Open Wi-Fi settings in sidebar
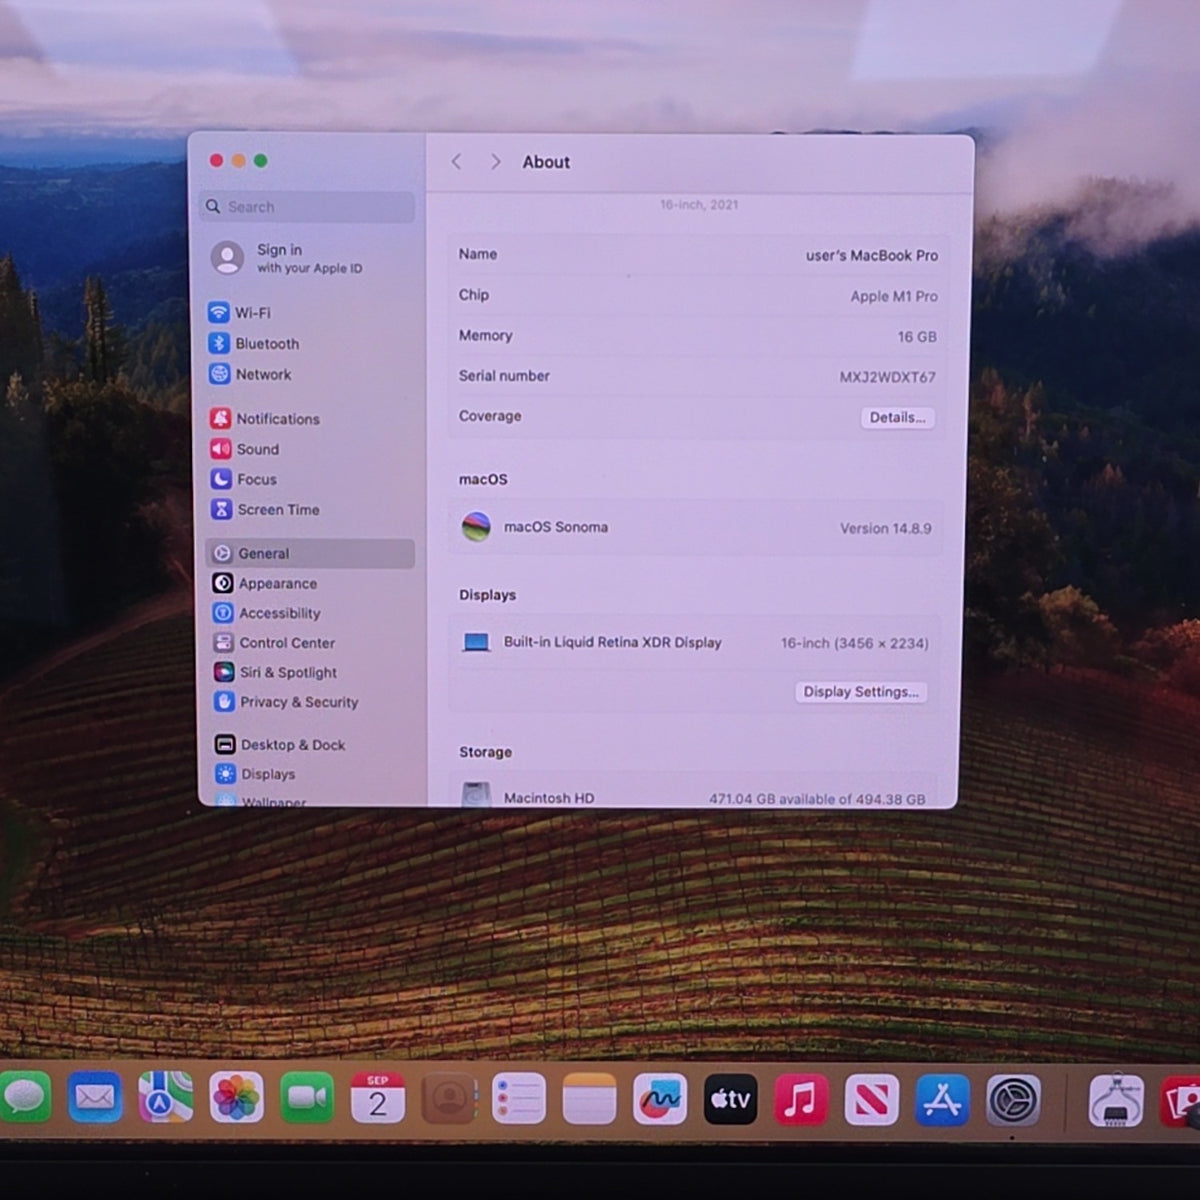This screenshot has height=1200, width=1200. pyautogui.click(x=240, y=313)
